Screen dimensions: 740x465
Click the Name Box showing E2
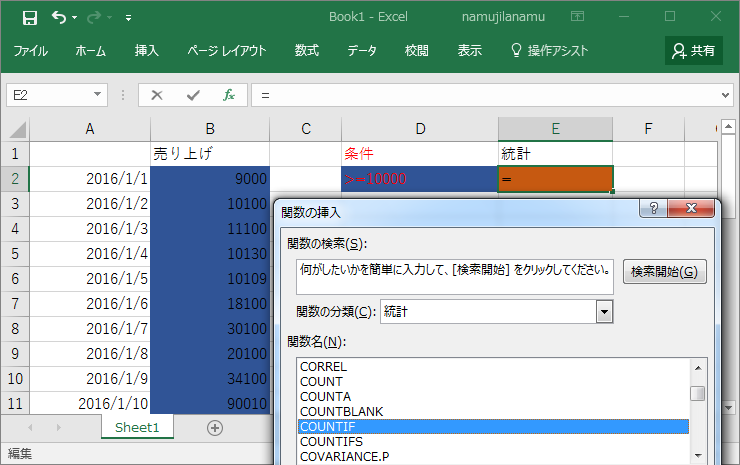tap(48, 95)
